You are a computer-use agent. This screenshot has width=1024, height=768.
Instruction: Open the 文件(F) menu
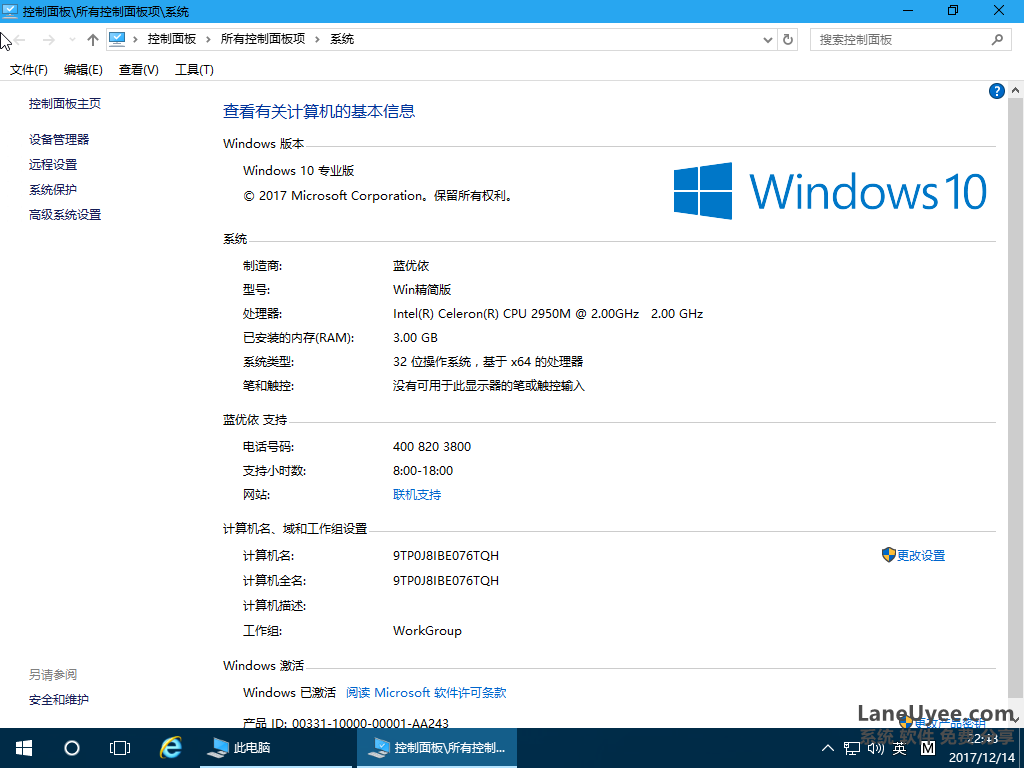tap(29, 70)
